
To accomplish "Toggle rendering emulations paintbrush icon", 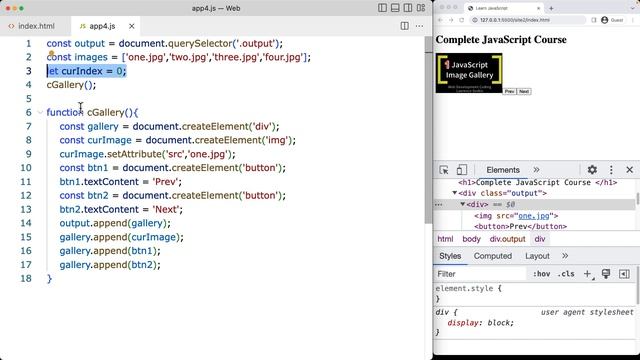I will point(606,274).
